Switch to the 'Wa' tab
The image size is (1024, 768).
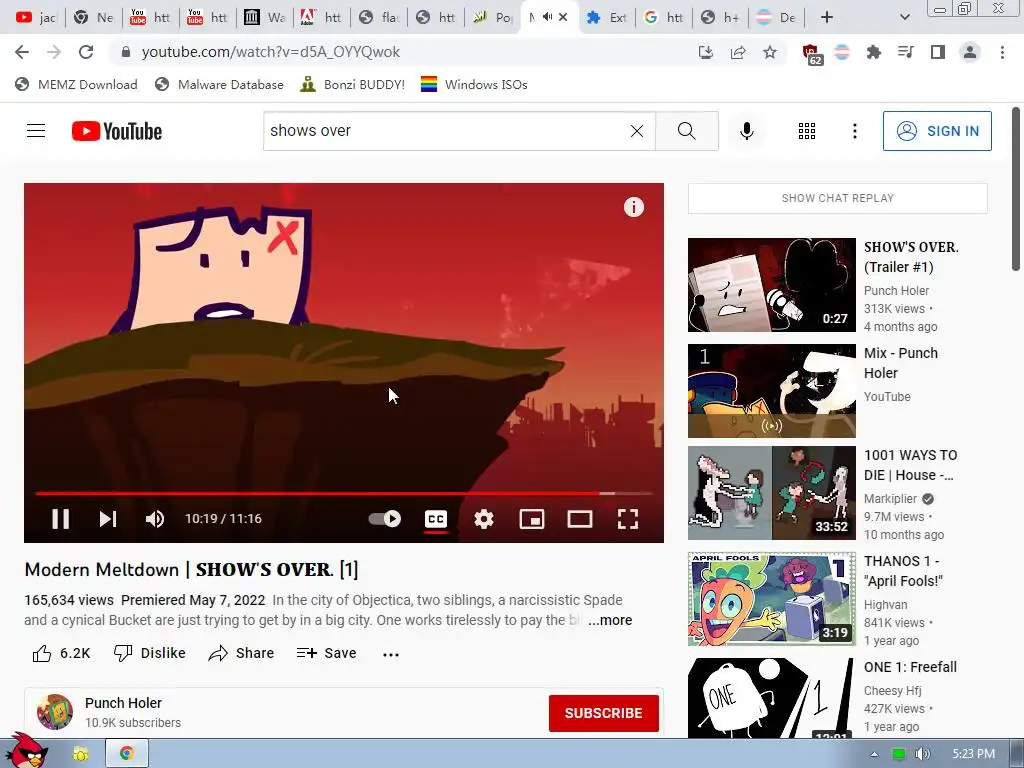(x=264, y=18)
